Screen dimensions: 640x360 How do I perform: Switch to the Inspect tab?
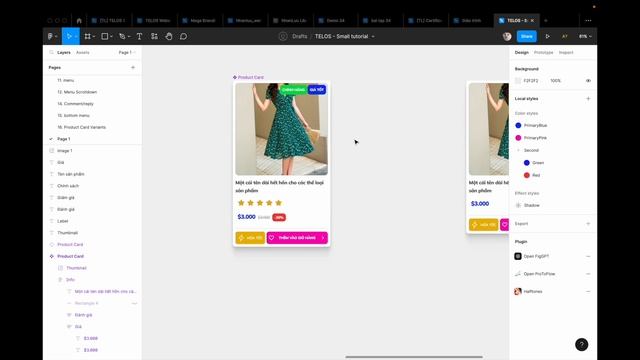pos(566,52)
